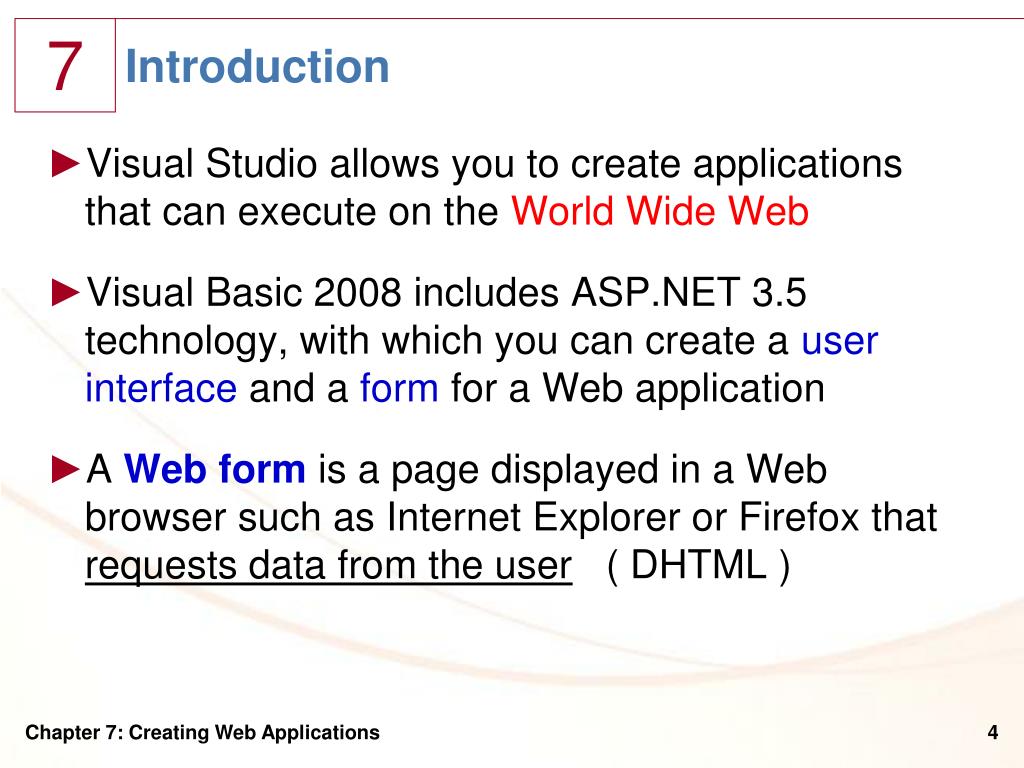Image resolution: width=1024 pixels, height=768 pixels.
Task: Click the bold blue 'Web form' term
Action: [x=215, y=469]
